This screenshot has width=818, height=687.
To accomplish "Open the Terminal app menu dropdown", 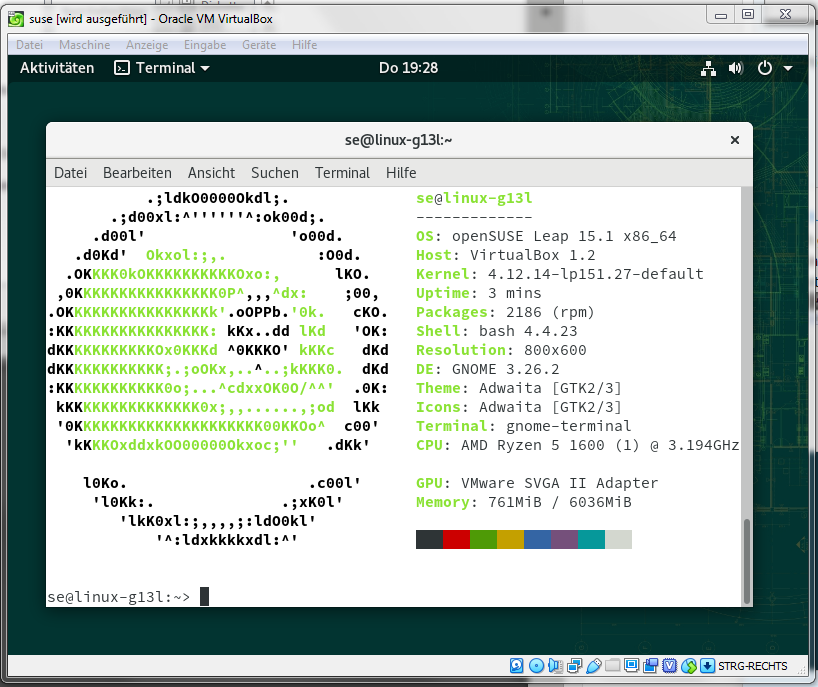I will (161, 68).
